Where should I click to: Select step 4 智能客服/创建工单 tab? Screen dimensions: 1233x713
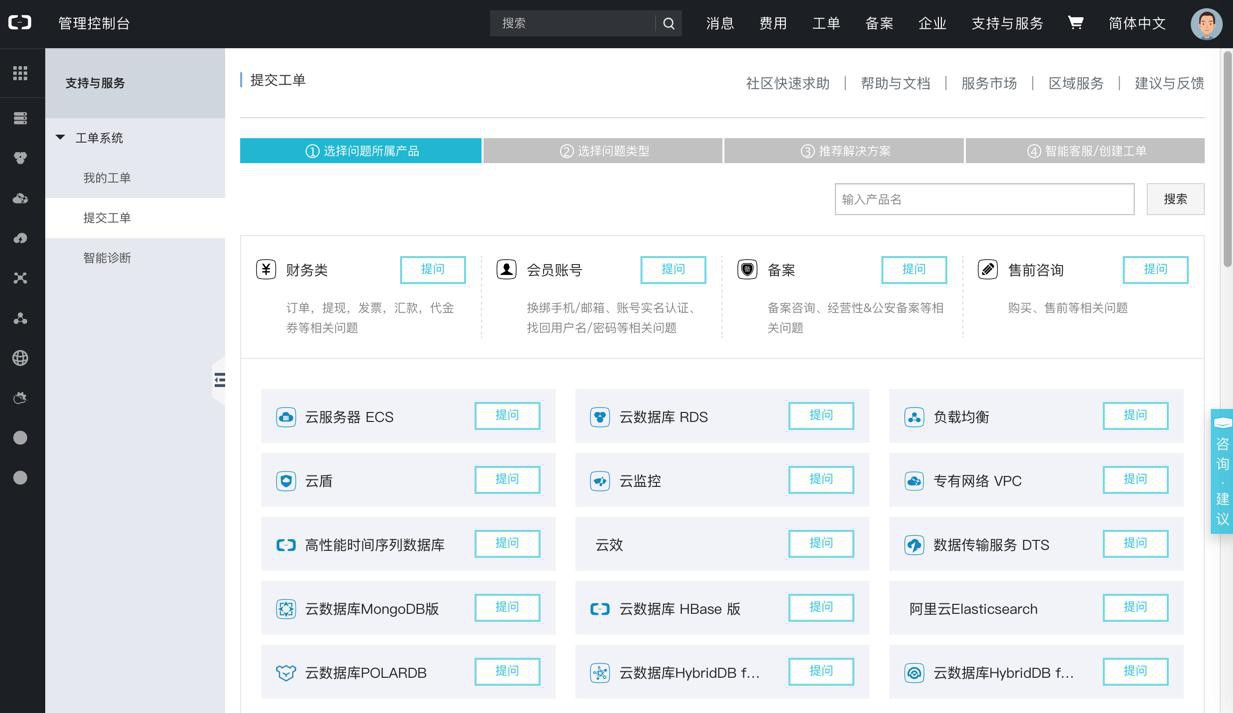[x=1085, y=151]
